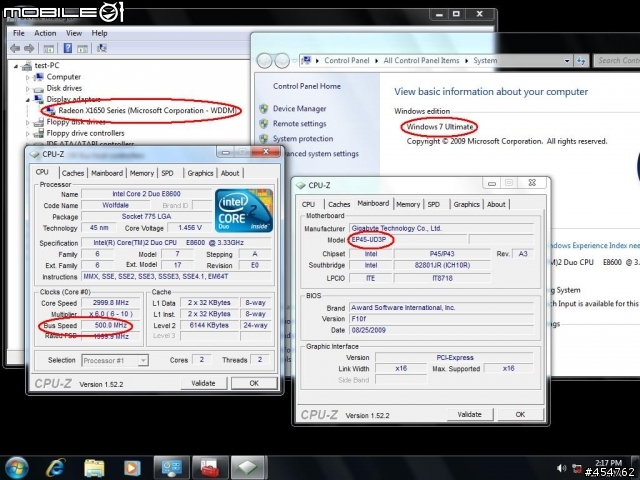This screenshot has width=640, height=480.
Task: Launch Internet Explorer from the taskbar
Action: 56,468
